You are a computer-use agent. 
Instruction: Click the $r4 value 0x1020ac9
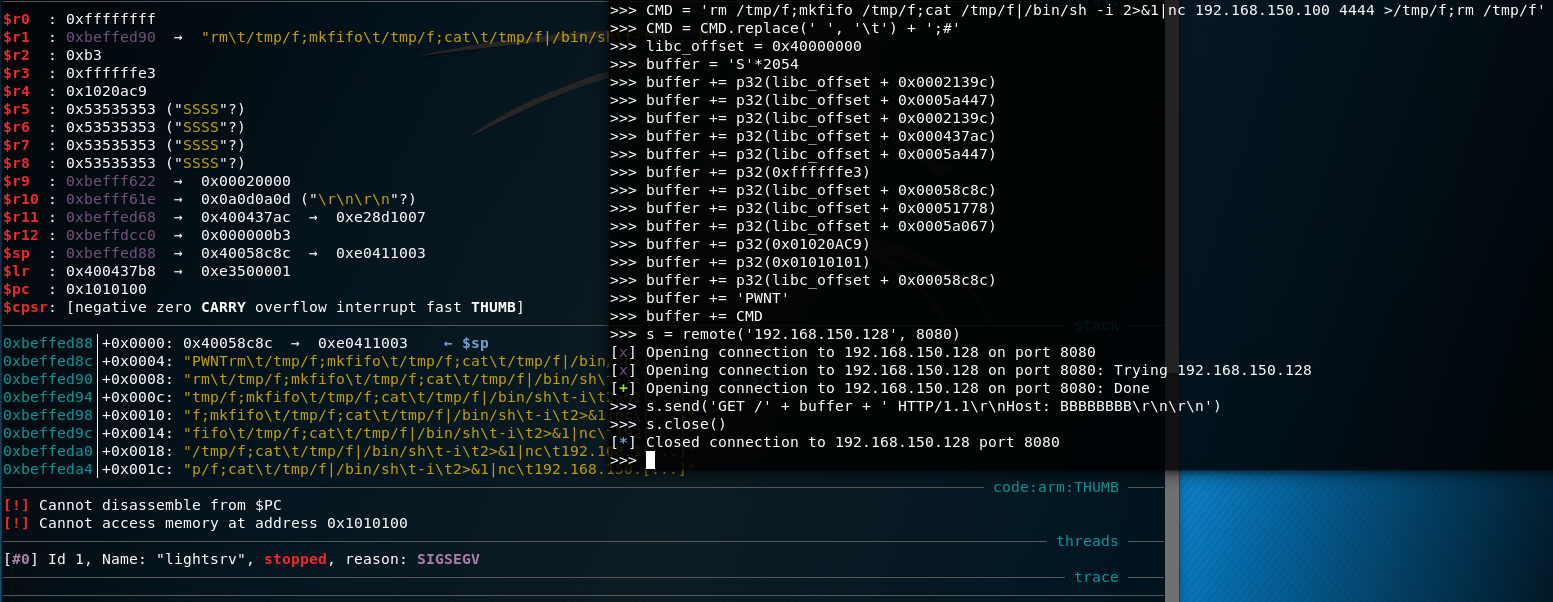[x=106, y=91]
